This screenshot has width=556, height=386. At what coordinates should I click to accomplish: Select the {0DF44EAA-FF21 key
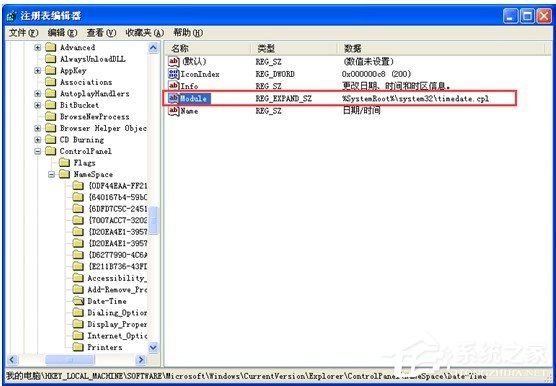point(118,186)
